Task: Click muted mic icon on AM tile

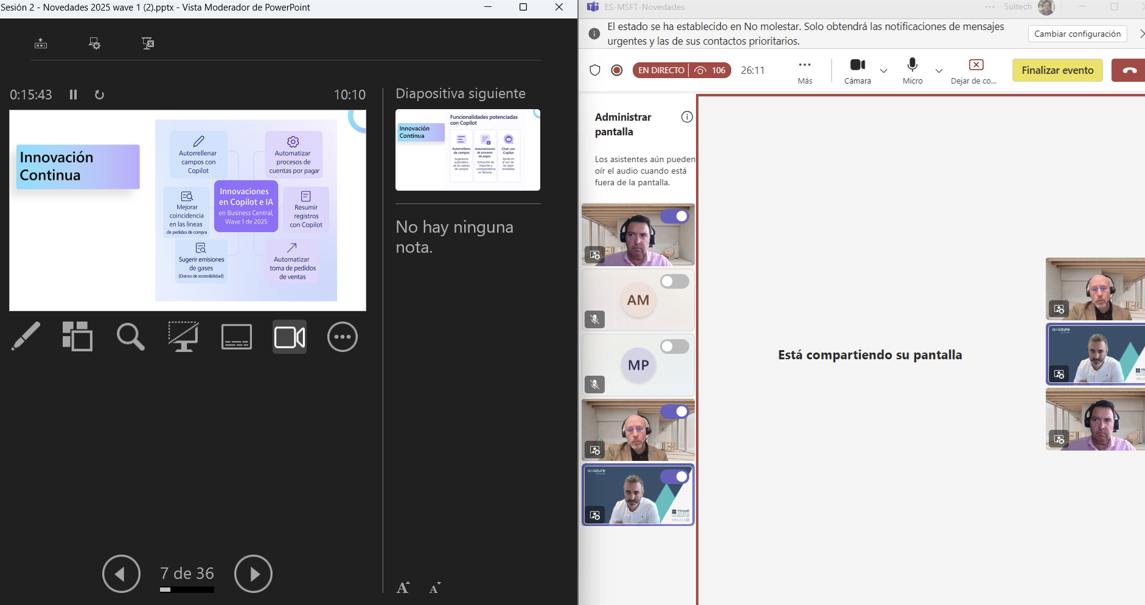Action: click(594, 319)
